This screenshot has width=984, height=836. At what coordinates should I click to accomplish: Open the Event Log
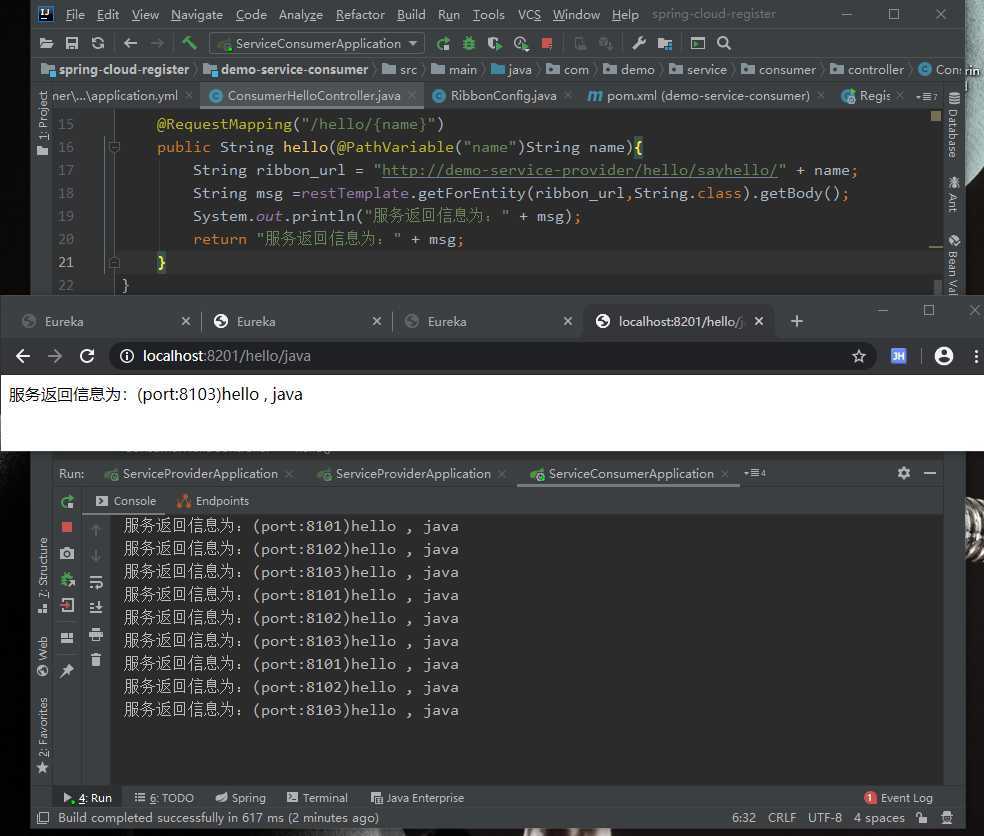coord(898,798)
